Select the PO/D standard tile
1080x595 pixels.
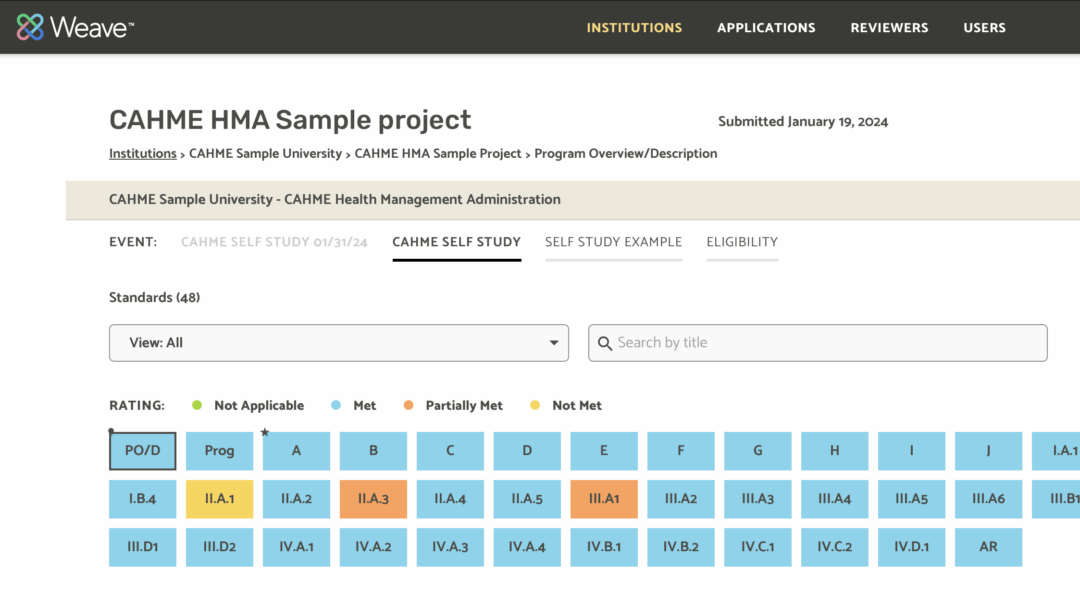[x=142, y=451]
